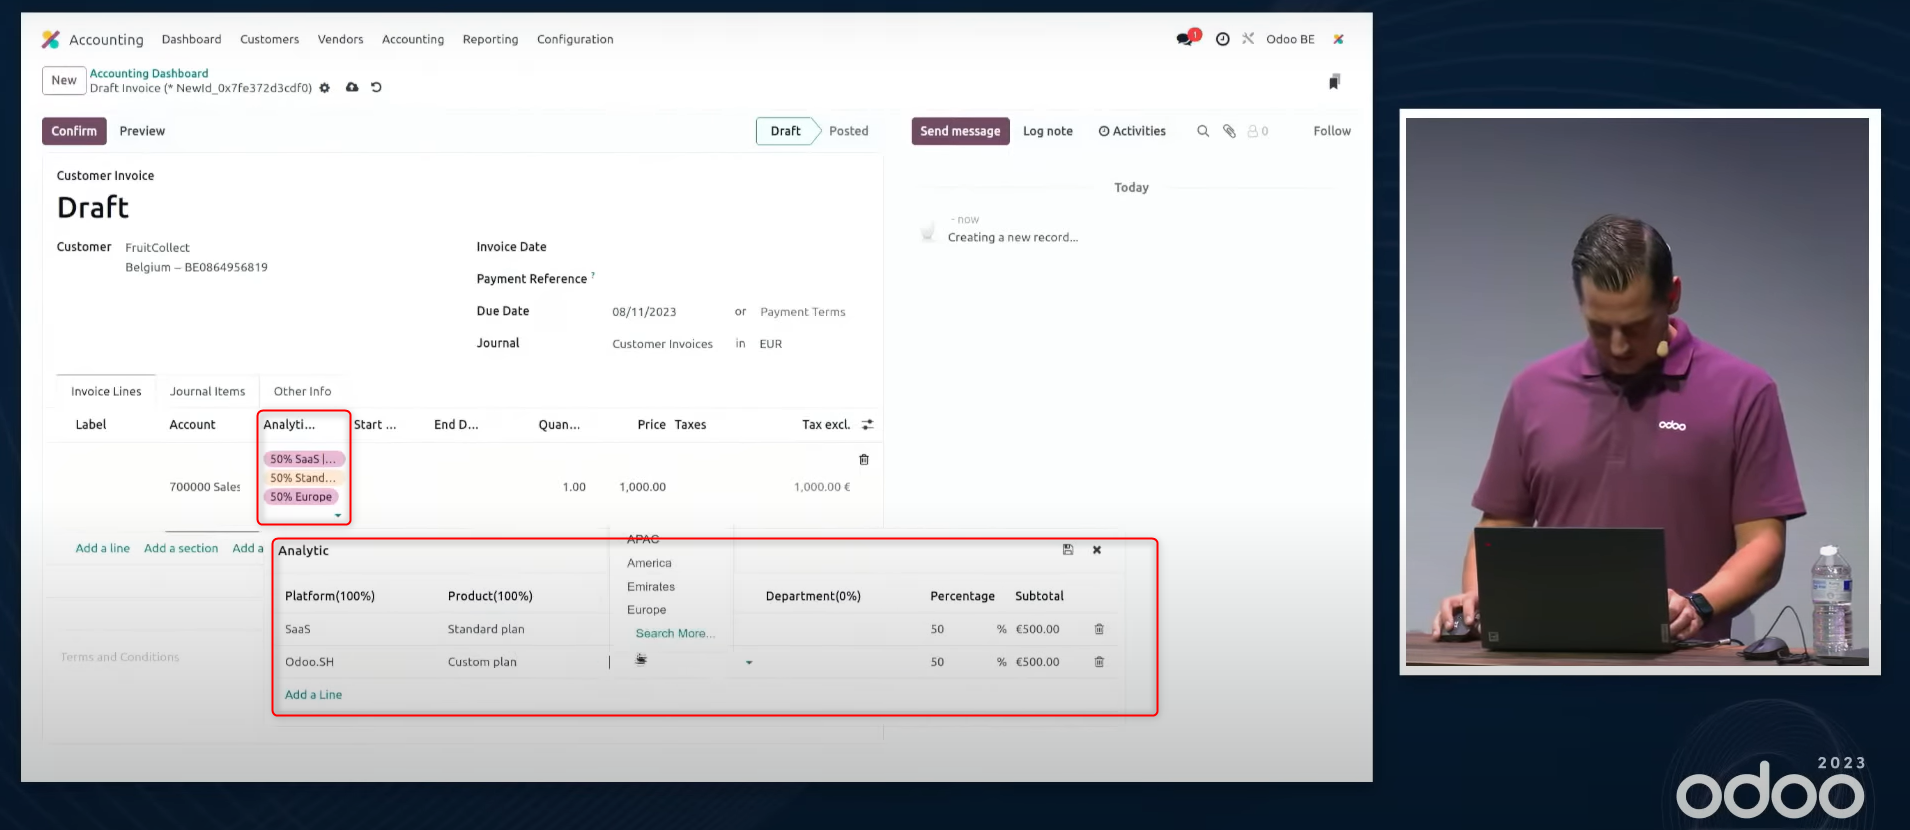Go to Accounting Dashboard breadcrumb link
This screenshot has width=1910, height=830.
coord(149,73)
